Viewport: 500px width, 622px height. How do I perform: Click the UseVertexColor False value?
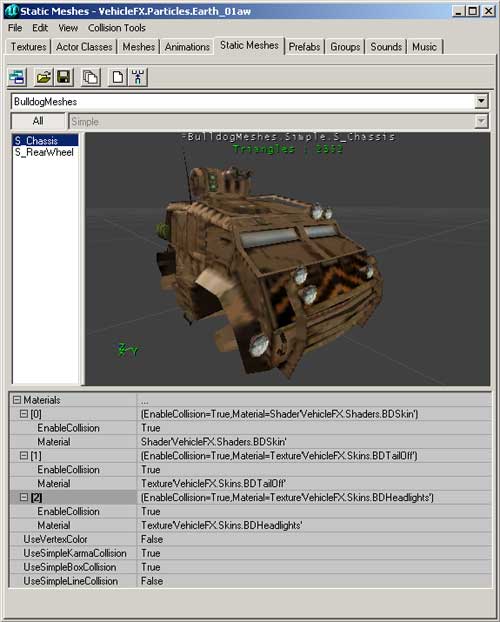(152, 539)
